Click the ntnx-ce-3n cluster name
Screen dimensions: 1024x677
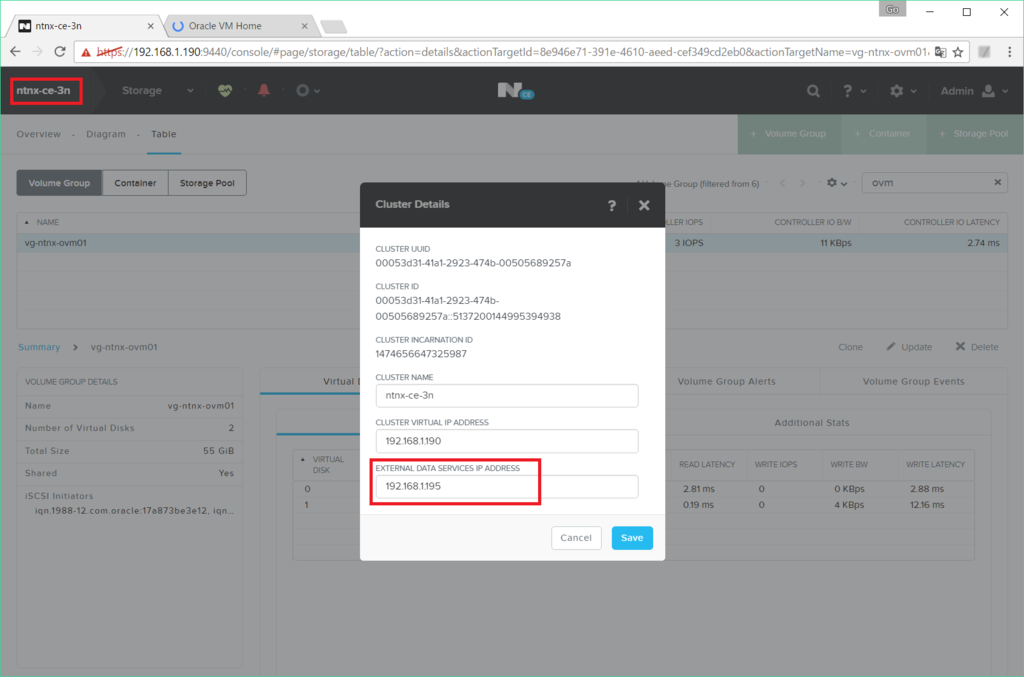[x=44, y=91]
